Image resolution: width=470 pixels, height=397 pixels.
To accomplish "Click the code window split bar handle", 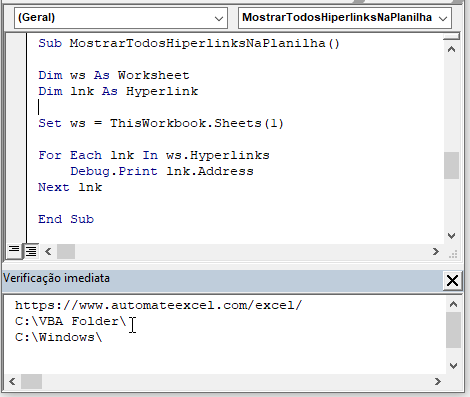I will coord(451,36).
